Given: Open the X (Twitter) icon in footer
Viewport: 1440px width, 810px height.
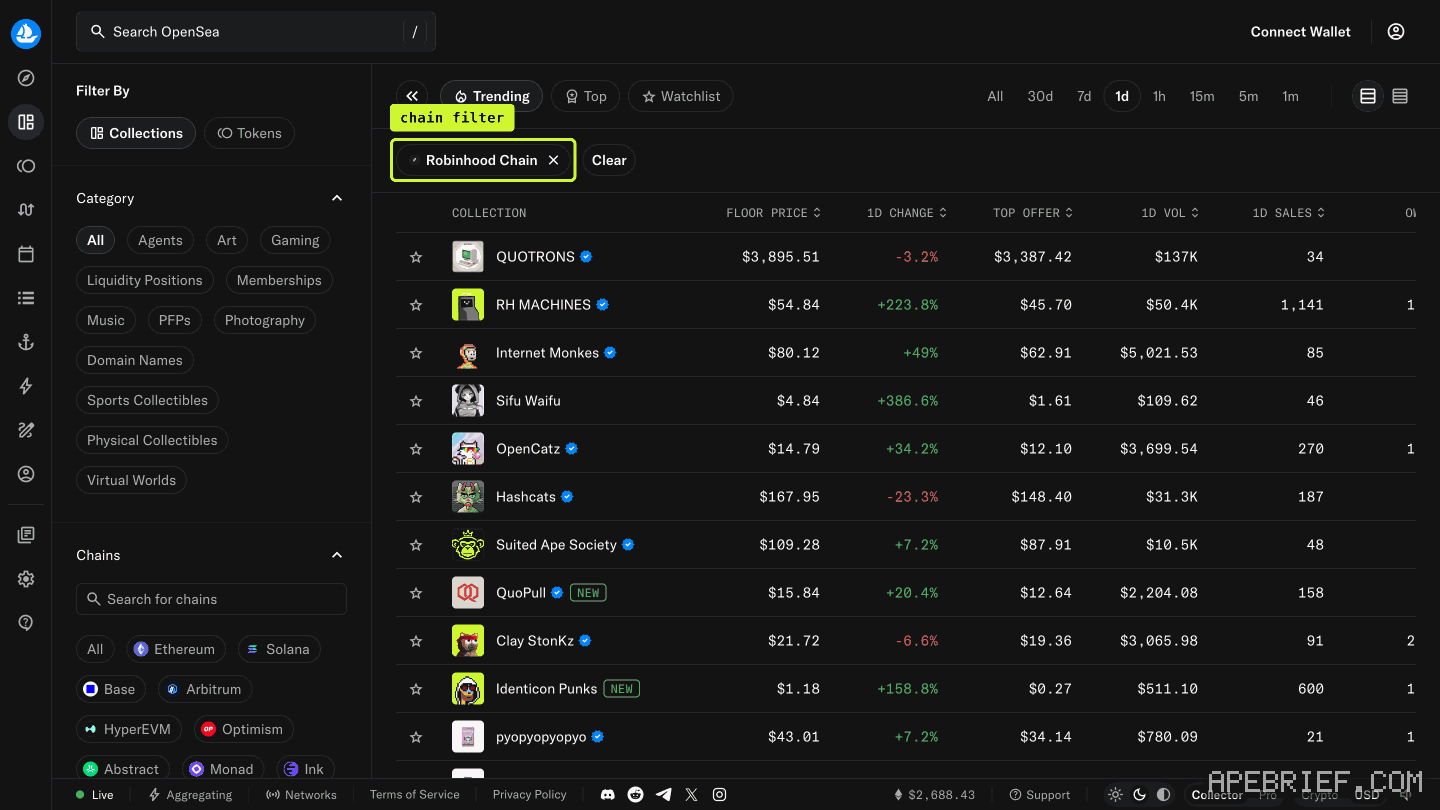Looking at the screenshot, I should click(x=691, y=795).
